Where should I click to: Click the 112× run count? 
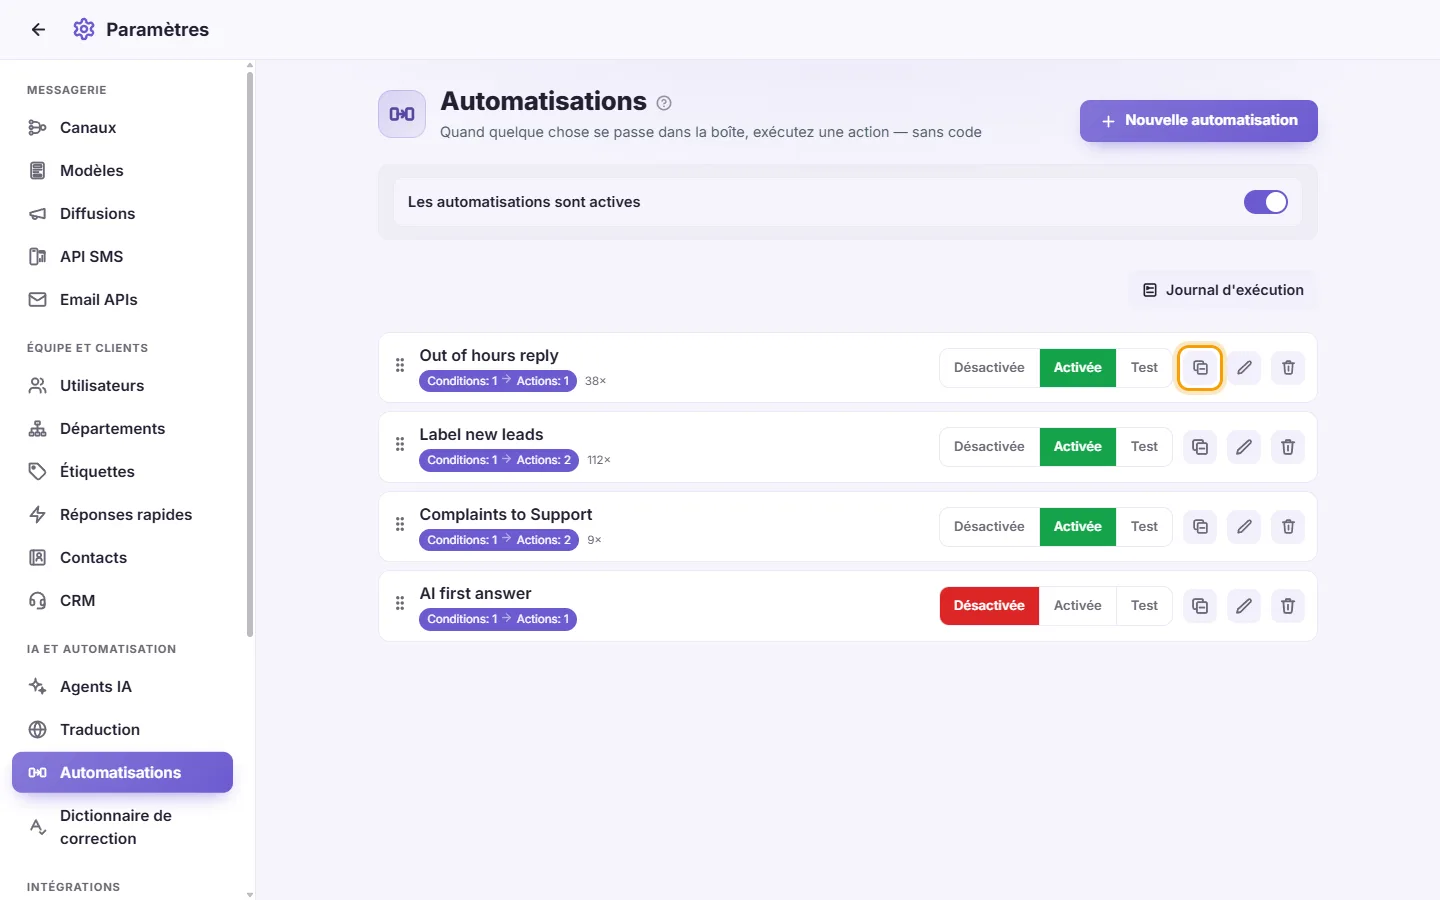pos(599,460)
